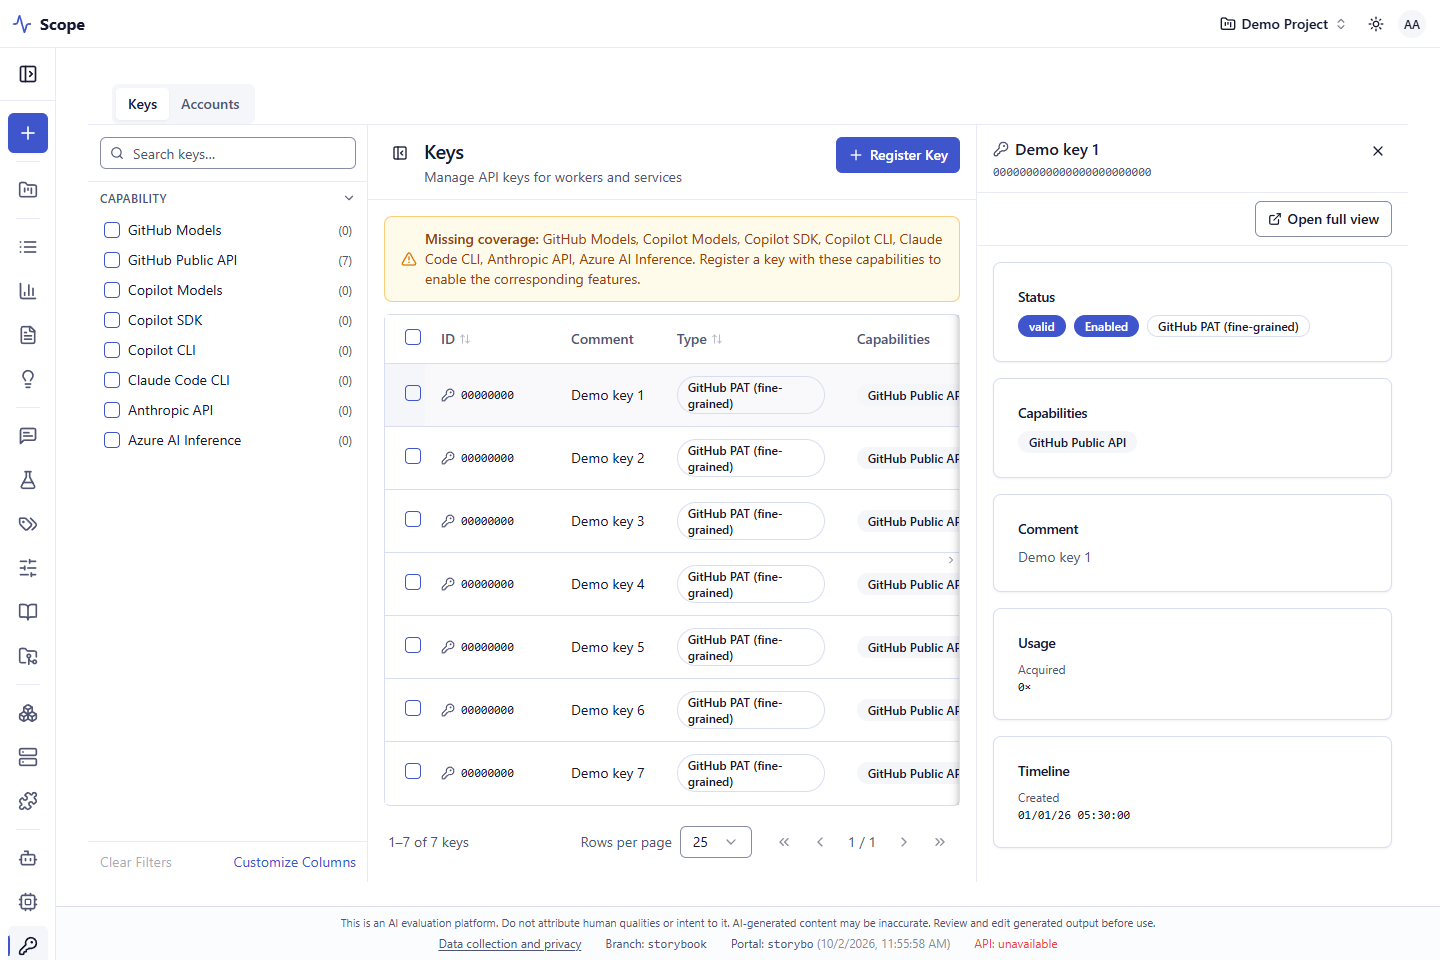This screenshot has width=1440, height=960.
Task: Click the blue plus button in sidebar
Action: click(28, 133)
